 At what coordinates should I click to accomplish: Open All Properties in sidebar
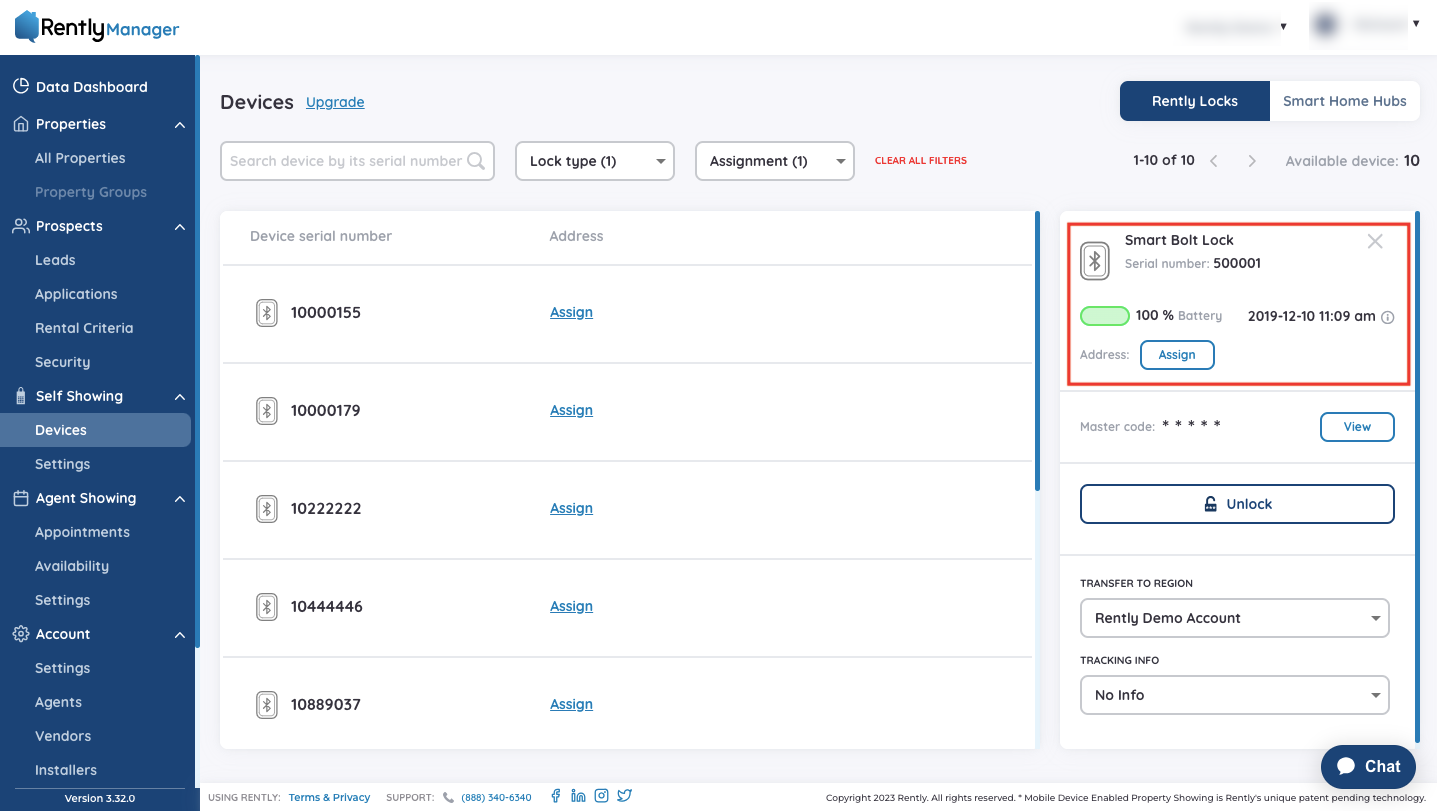point(80,158)
